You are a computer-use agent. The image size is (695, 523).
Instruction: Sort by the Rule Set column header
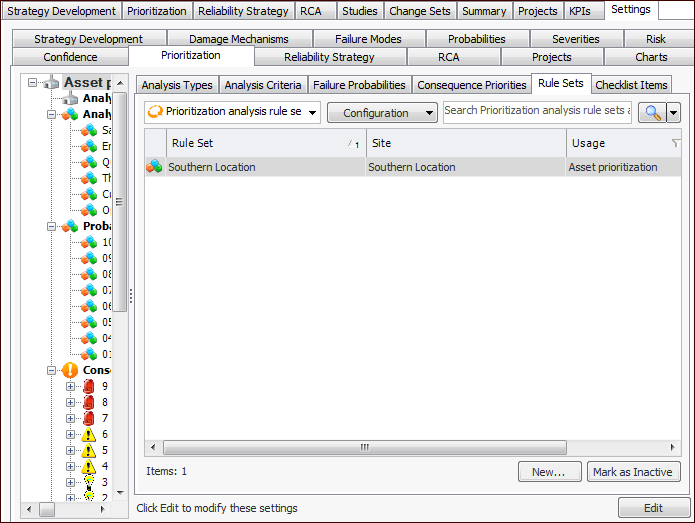coord(266,143)
